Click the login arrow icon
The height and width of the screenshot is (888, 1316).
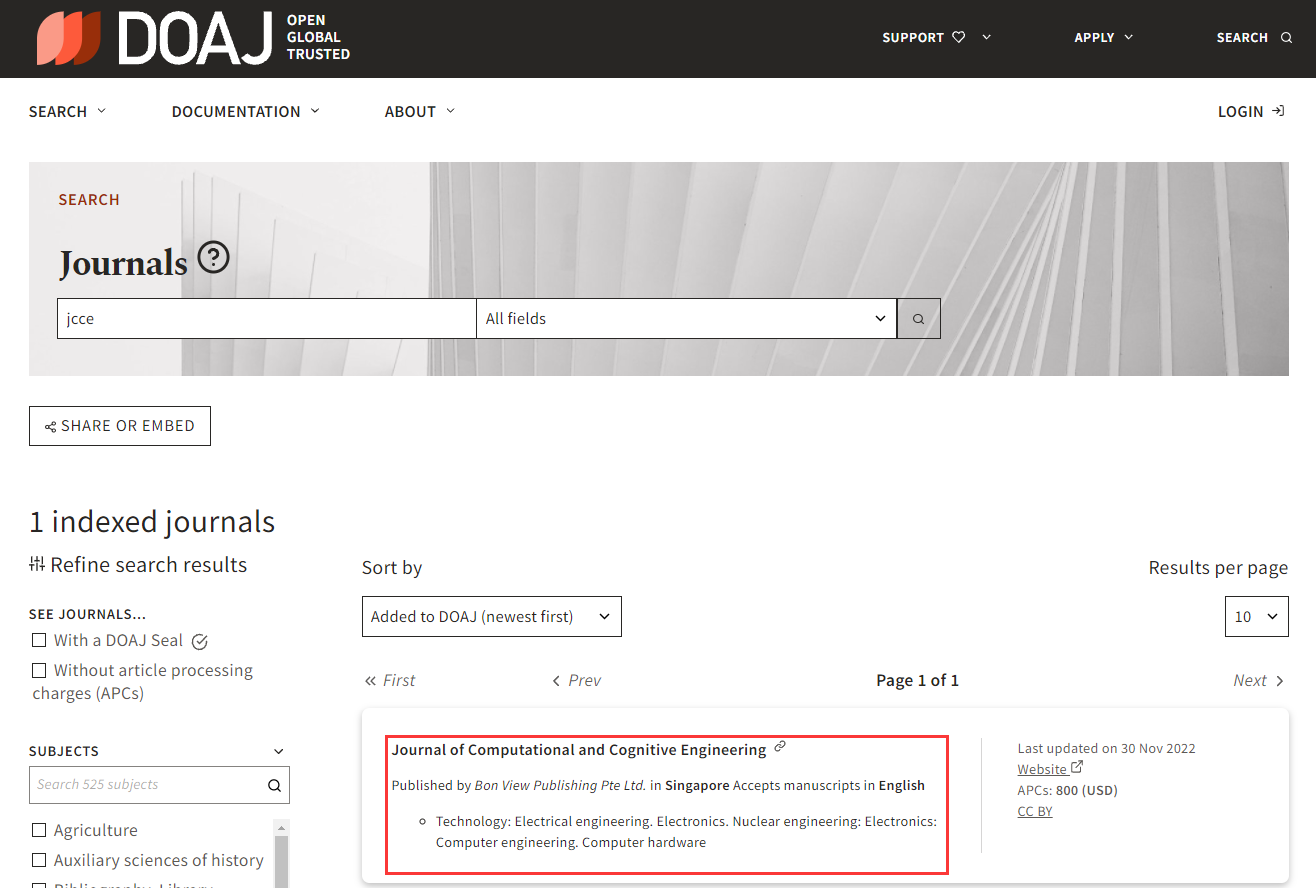pyautogui.click(x=1278, y=111)
